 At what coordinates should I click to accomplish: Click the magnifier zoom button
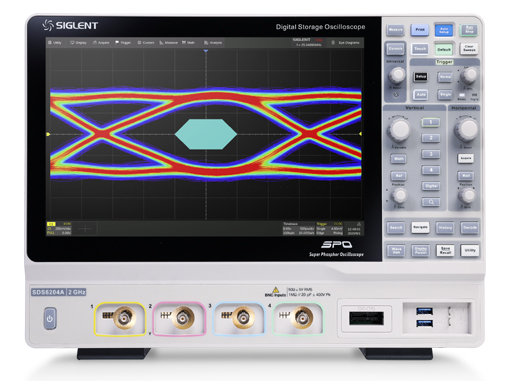pos(431,202)
